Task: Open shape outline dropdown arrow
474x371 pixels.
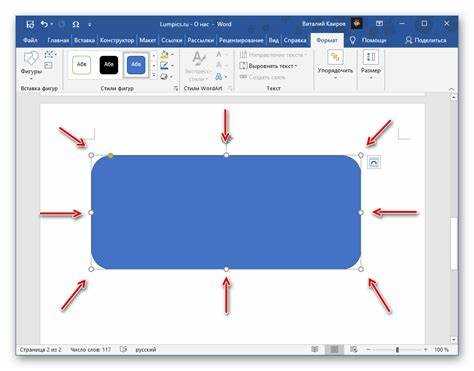Action: click(x=172, y=66)
